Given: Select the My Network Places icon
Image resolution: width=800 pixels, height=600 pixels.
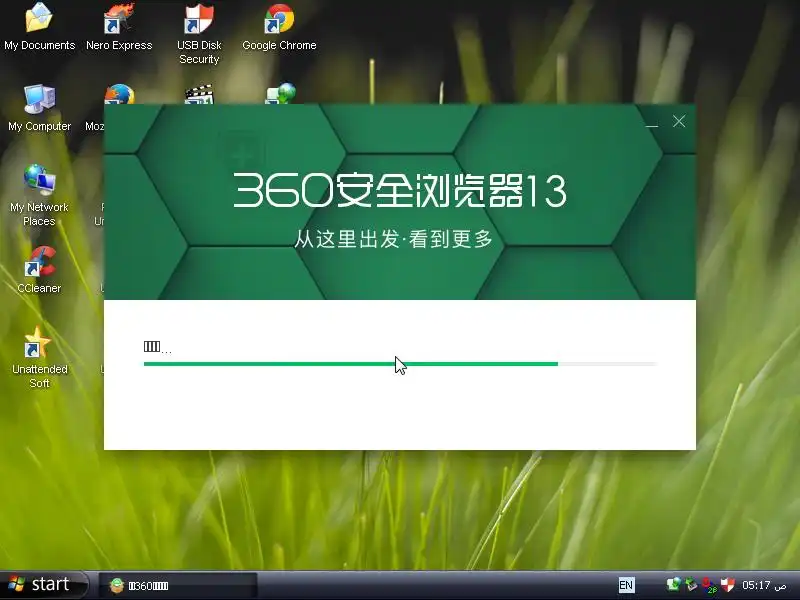Looking at the screenshot, I should point(39,196).
